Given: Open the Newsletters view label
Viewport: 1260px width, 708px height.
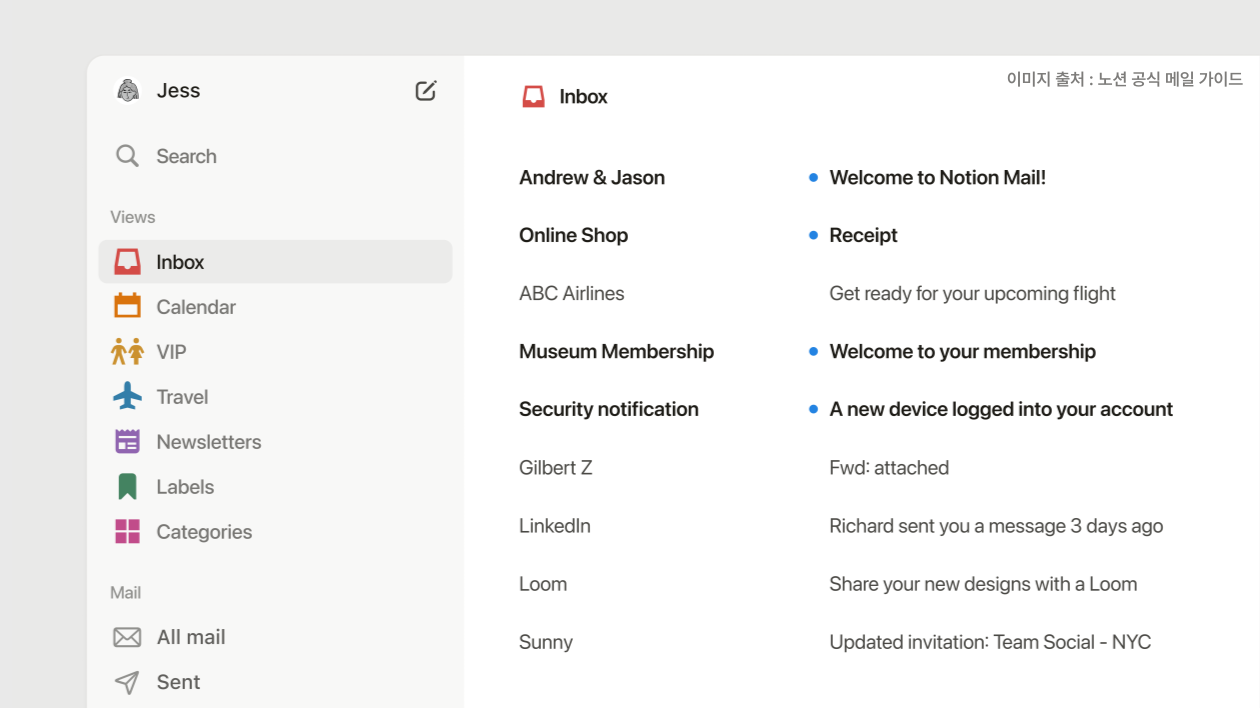Looking at the screenshot, I should 209,442.
